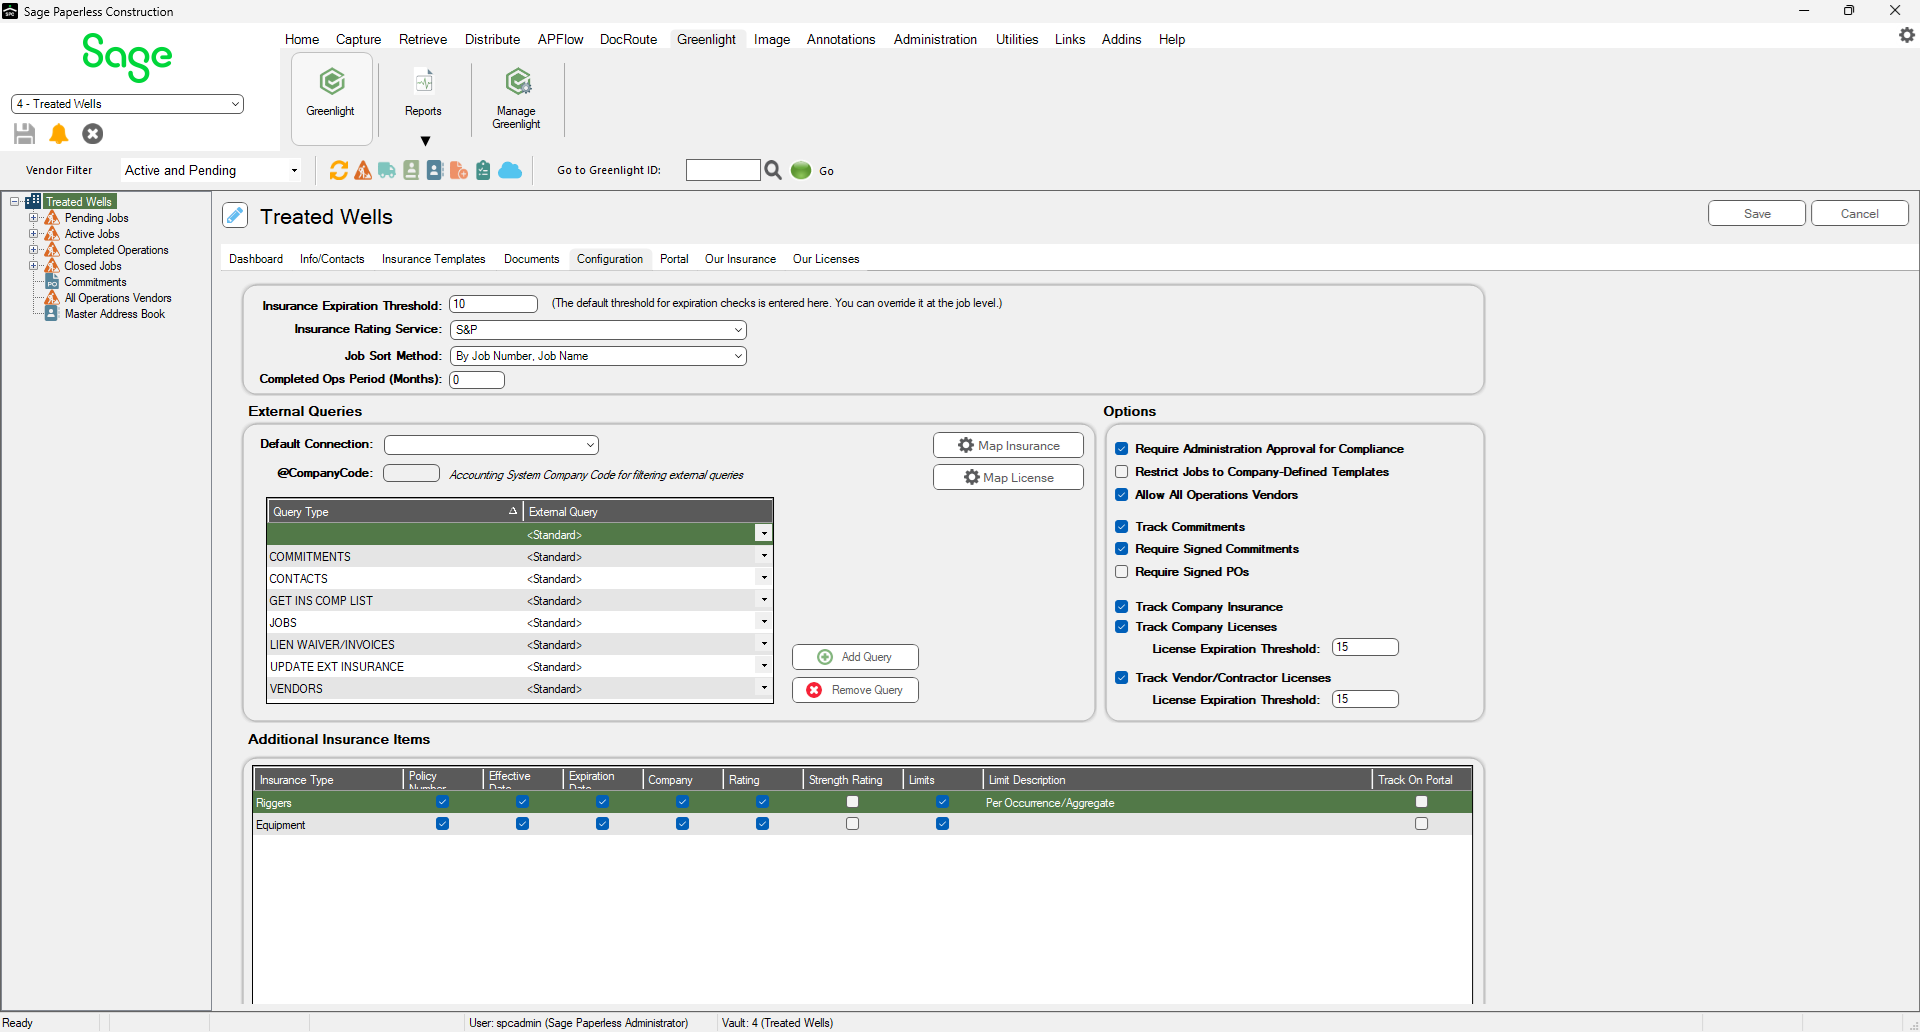Image resolution: width=1920 pixels, height=1032 pixels.
Task: Click the pencil edit icon beside Treated Wells
Action: point(235,215)
